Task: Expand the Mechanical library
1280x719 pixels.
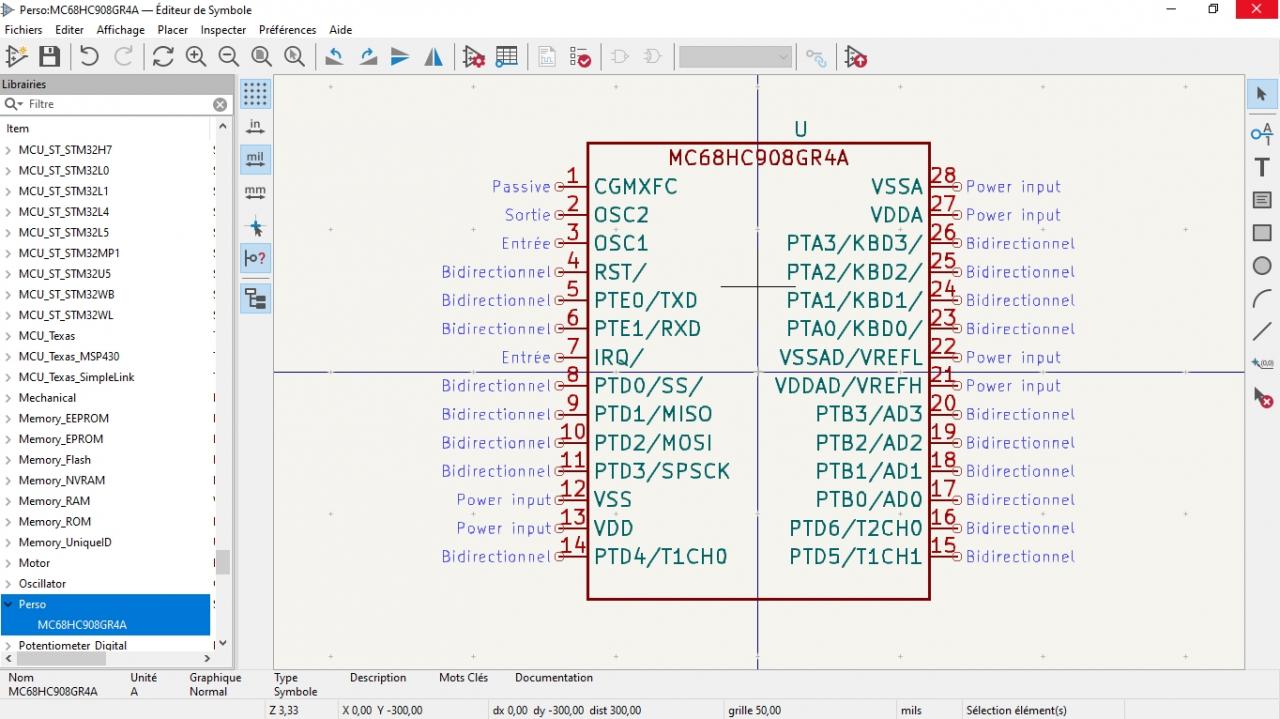Action: (x=9, y=398)
